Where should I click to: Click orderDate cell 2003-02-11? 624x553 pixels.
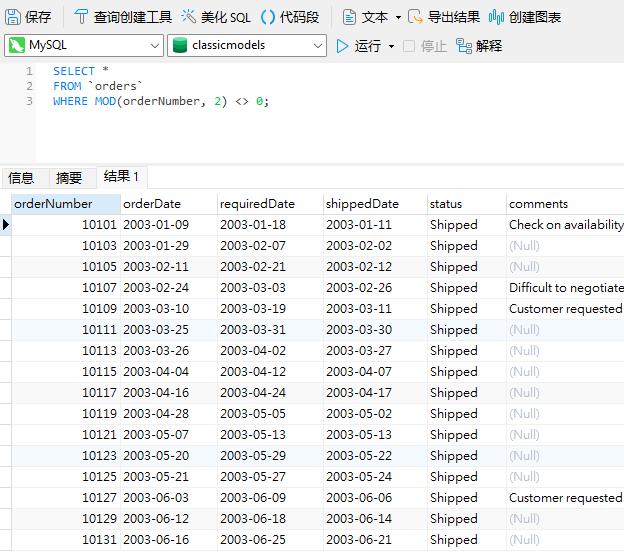pos(169,267)
